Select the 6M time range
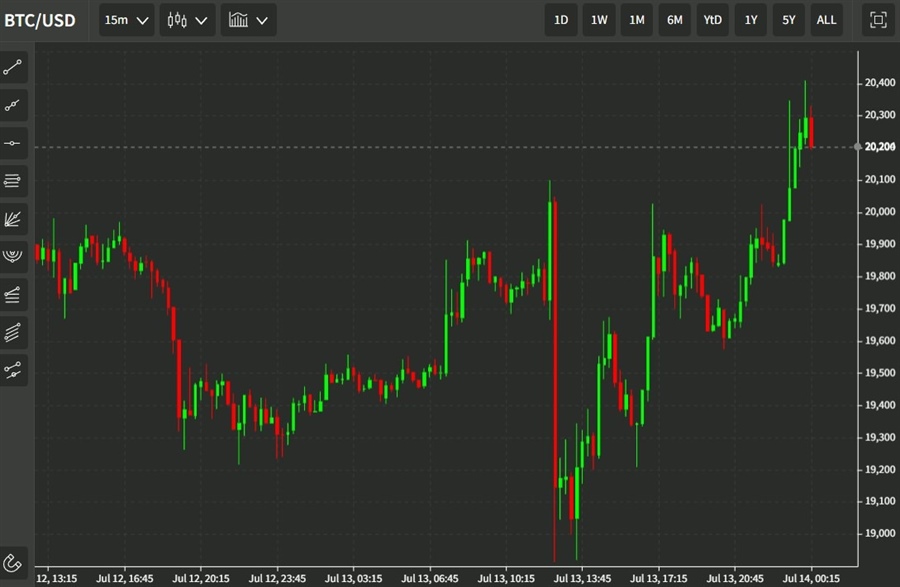This screenshot has height=587, width=900. pos(675,20)
